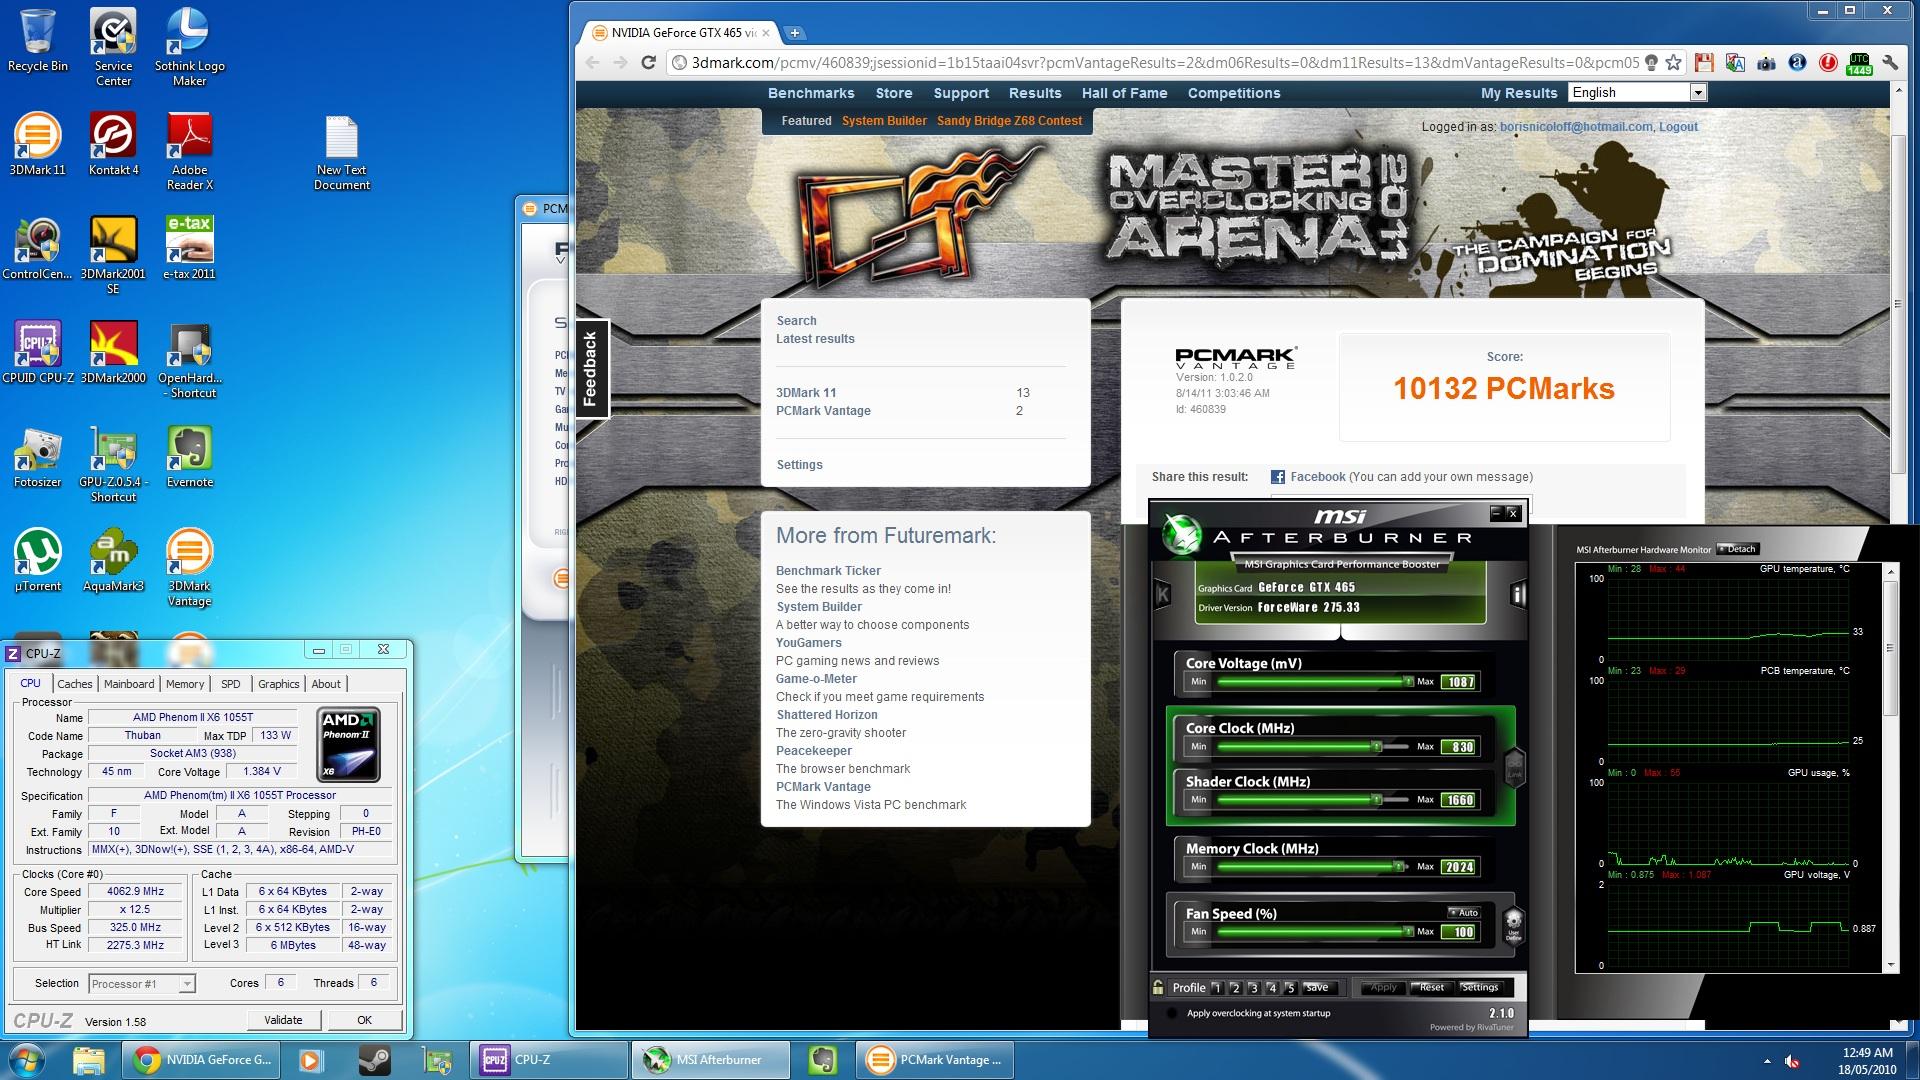The image size is (1920, 1080).
Task: Click the My Results link
Action: click(1519, 93)
